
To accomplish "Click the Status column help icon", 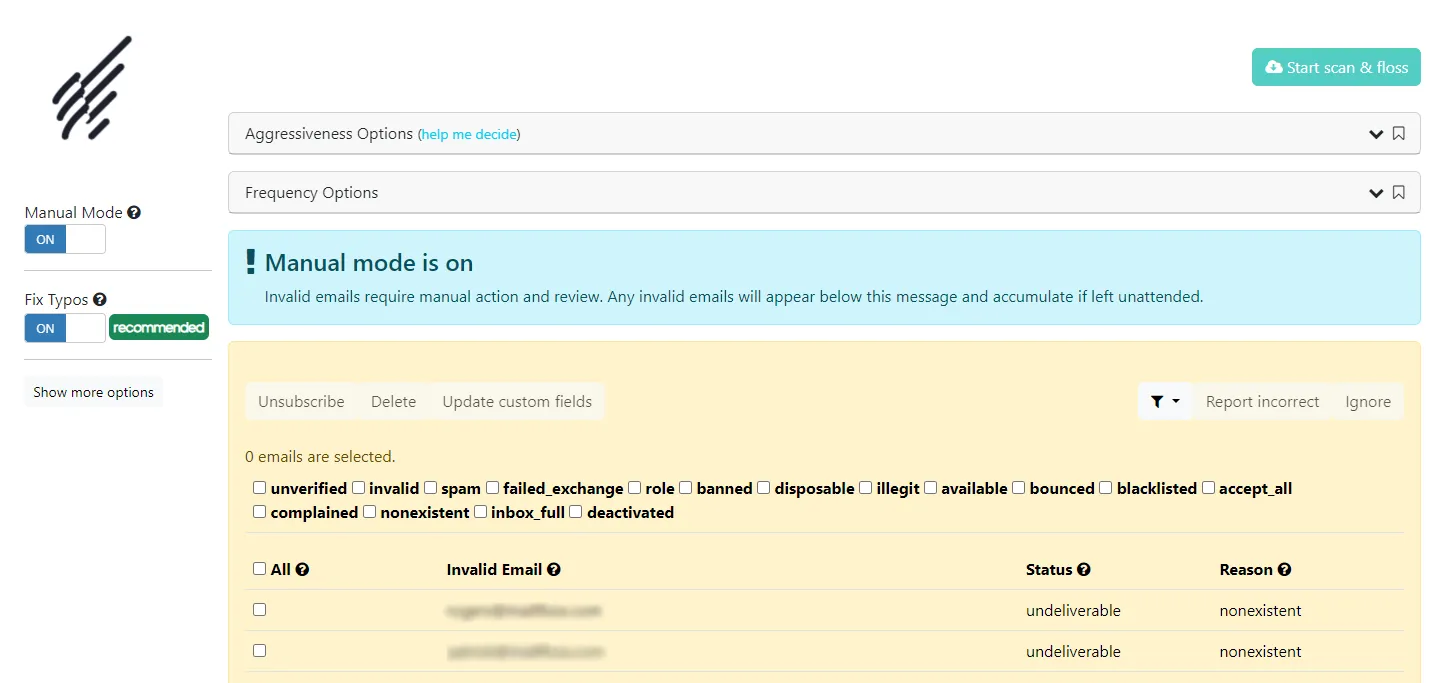I will pos(1084,569).
